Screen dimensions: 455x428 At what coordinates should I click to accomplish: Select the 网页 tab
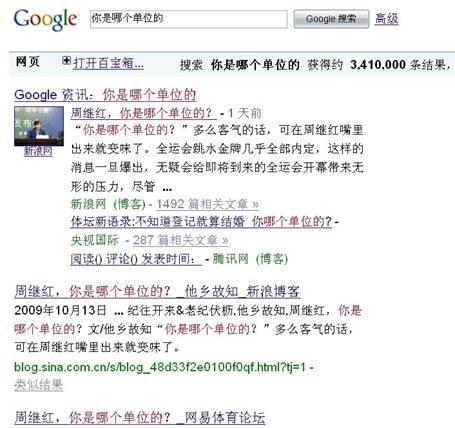click(28, 62)
